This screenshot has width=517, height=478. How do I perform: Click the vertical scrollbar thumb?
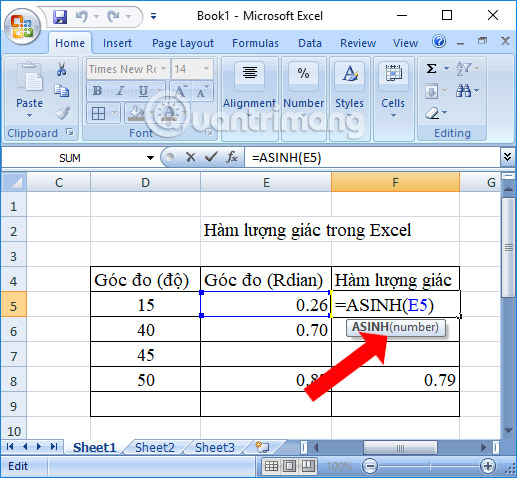click(509, 247)
